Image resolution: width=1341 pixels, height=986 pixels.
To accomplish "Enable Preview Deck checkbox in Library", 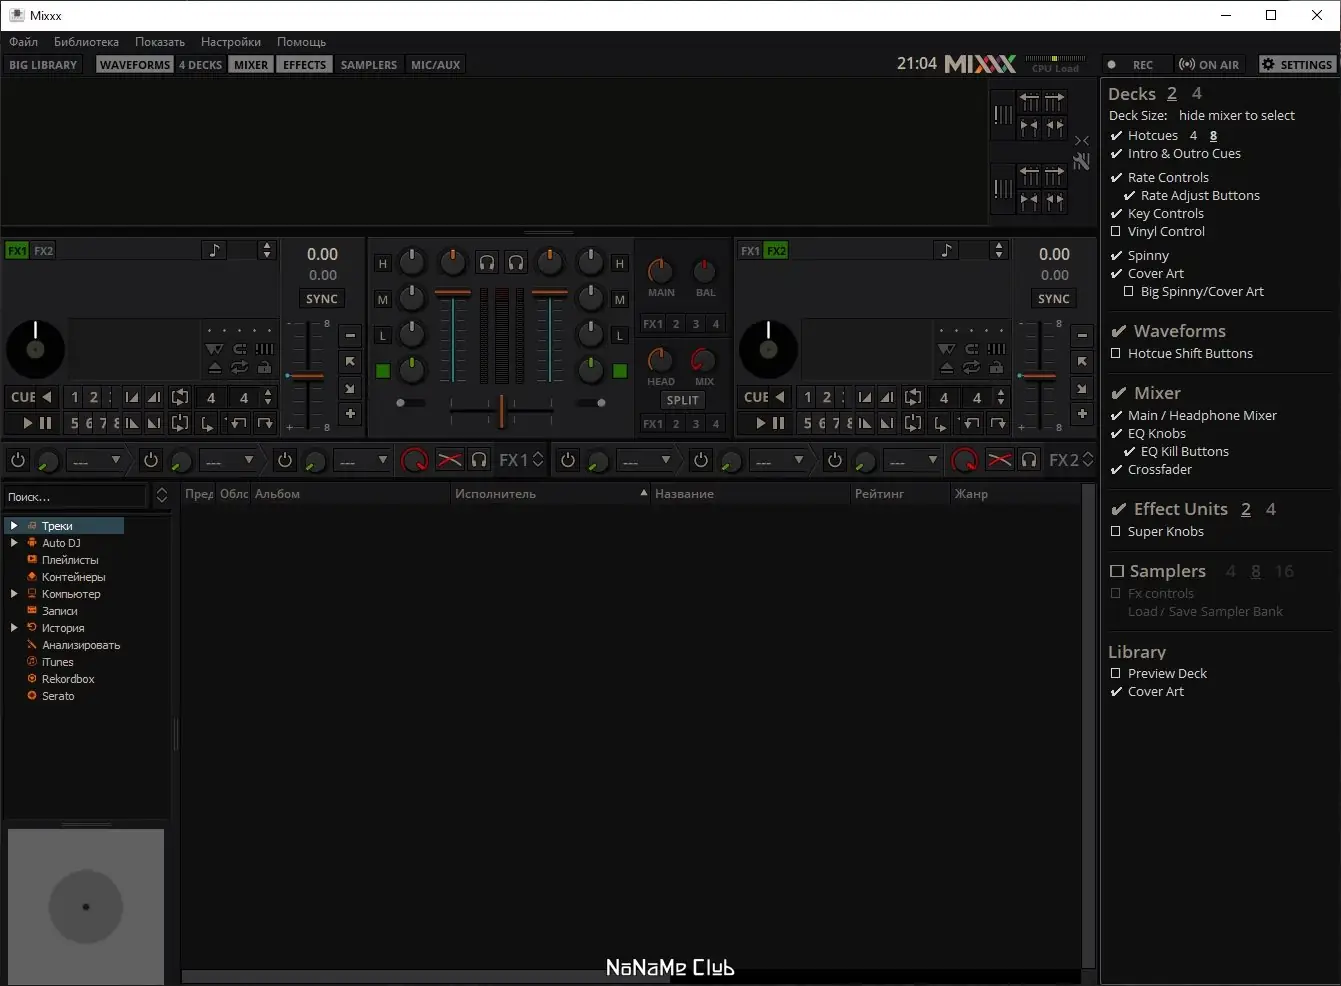I will pos(1116,674).
